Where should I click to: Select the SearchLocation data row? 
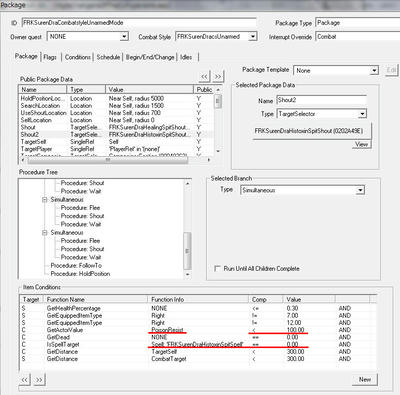click(116, 106)
